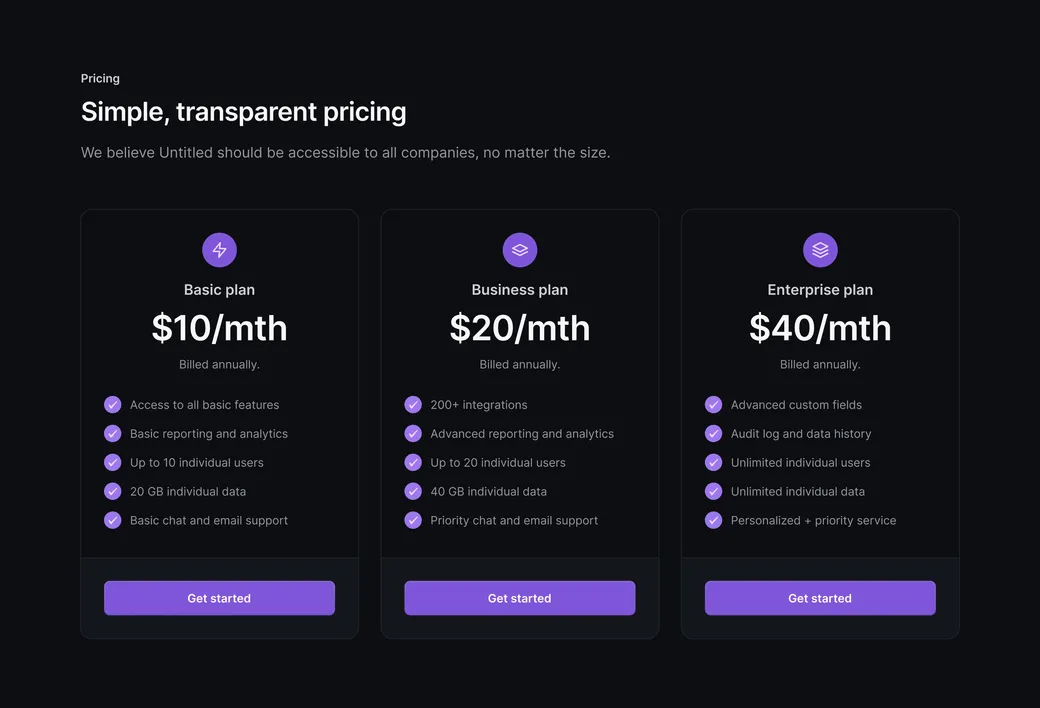Click the checkmark beside '40 GB individual data'
This screenshot has height=708, width=1040.
(413, 491)
